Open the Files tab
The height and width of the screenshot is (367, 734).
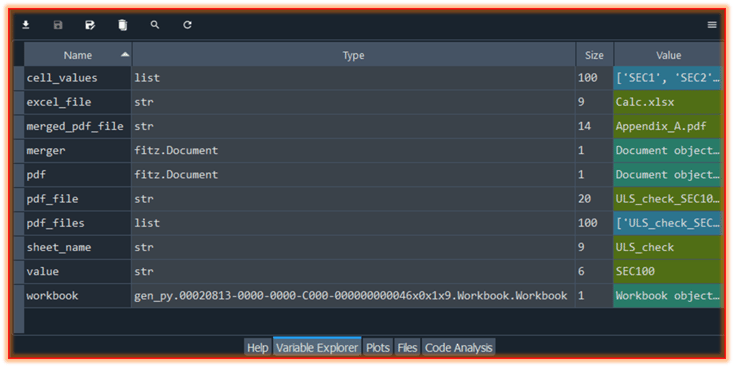407,348
